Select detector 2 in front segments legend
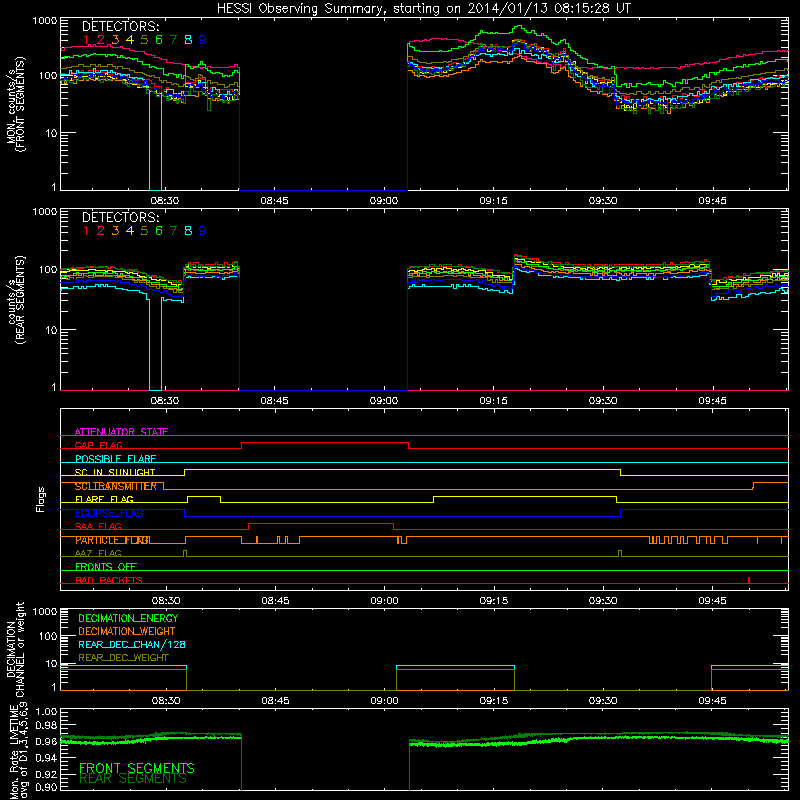The height and width of the screenshot is (800, 800). point(101,40)
